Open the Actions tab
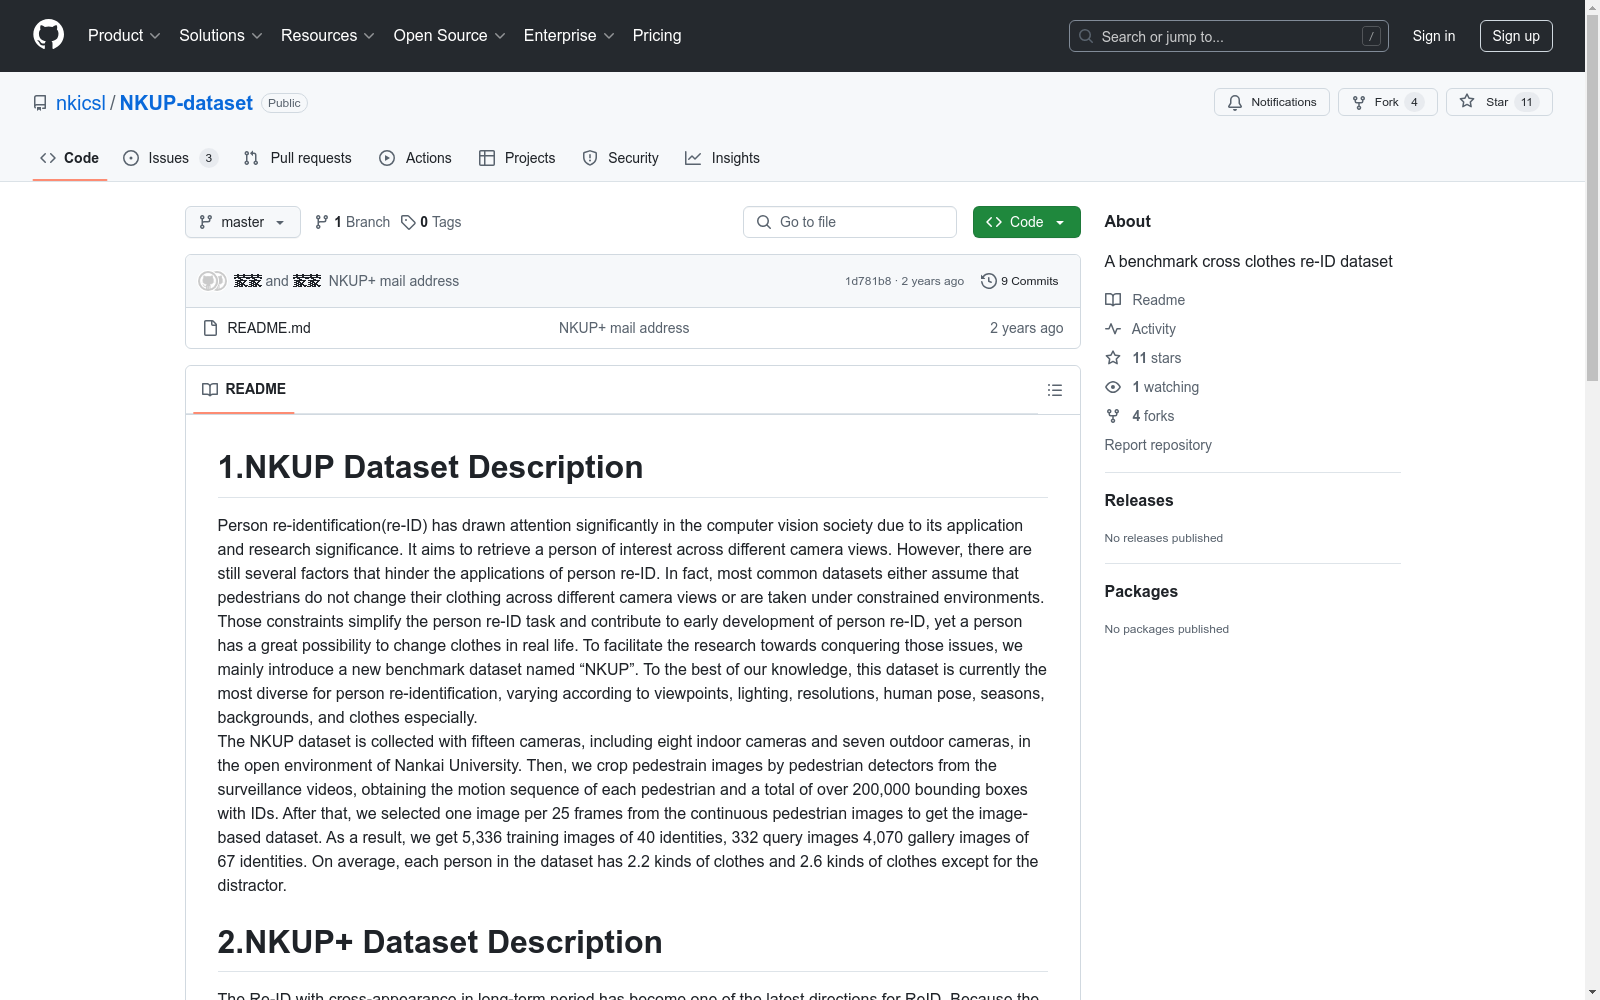The width and height of the screenshot is (1600, 1000). 416,158
